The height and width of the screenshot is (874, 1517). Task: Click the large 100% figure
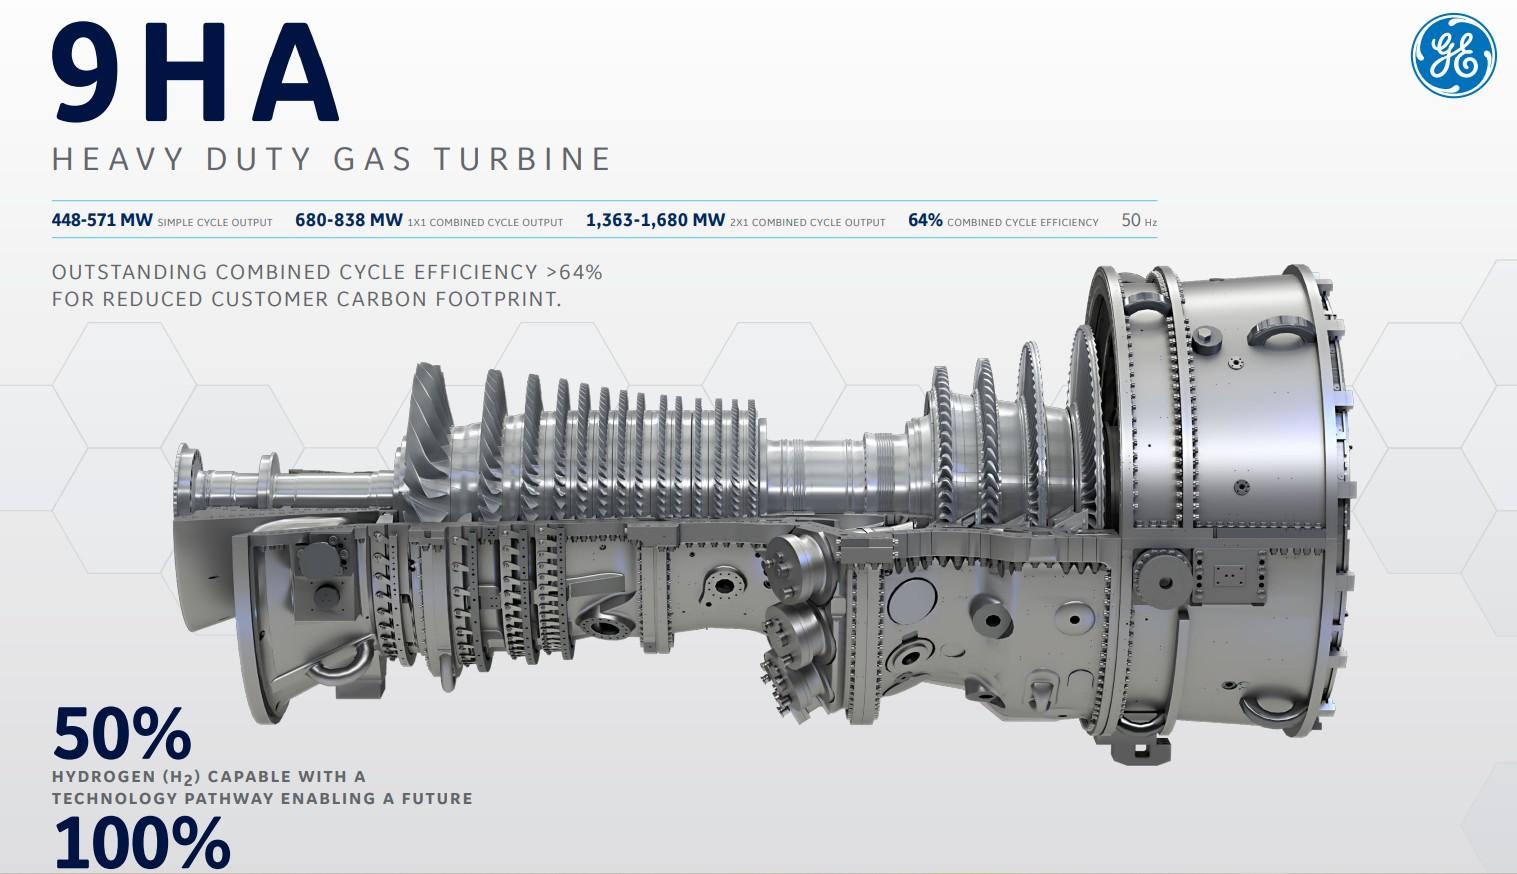(x=141, y=845)
